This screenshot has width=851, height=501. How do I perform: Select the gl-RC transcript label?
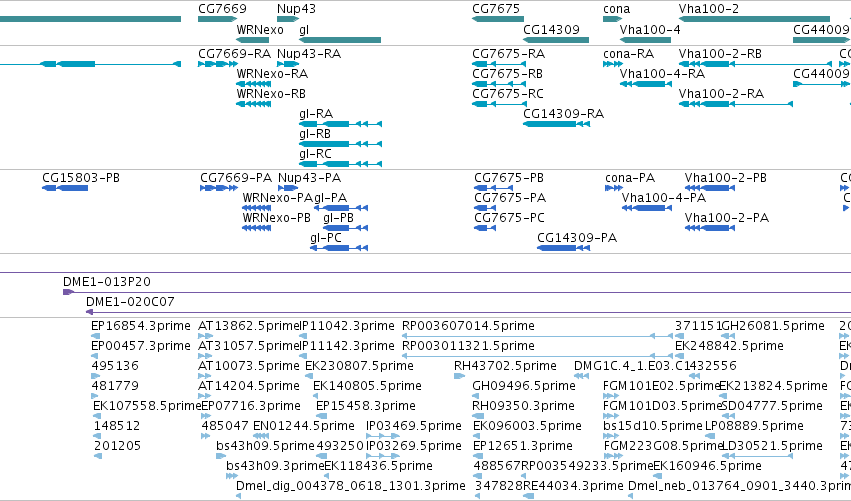[315, 154]
